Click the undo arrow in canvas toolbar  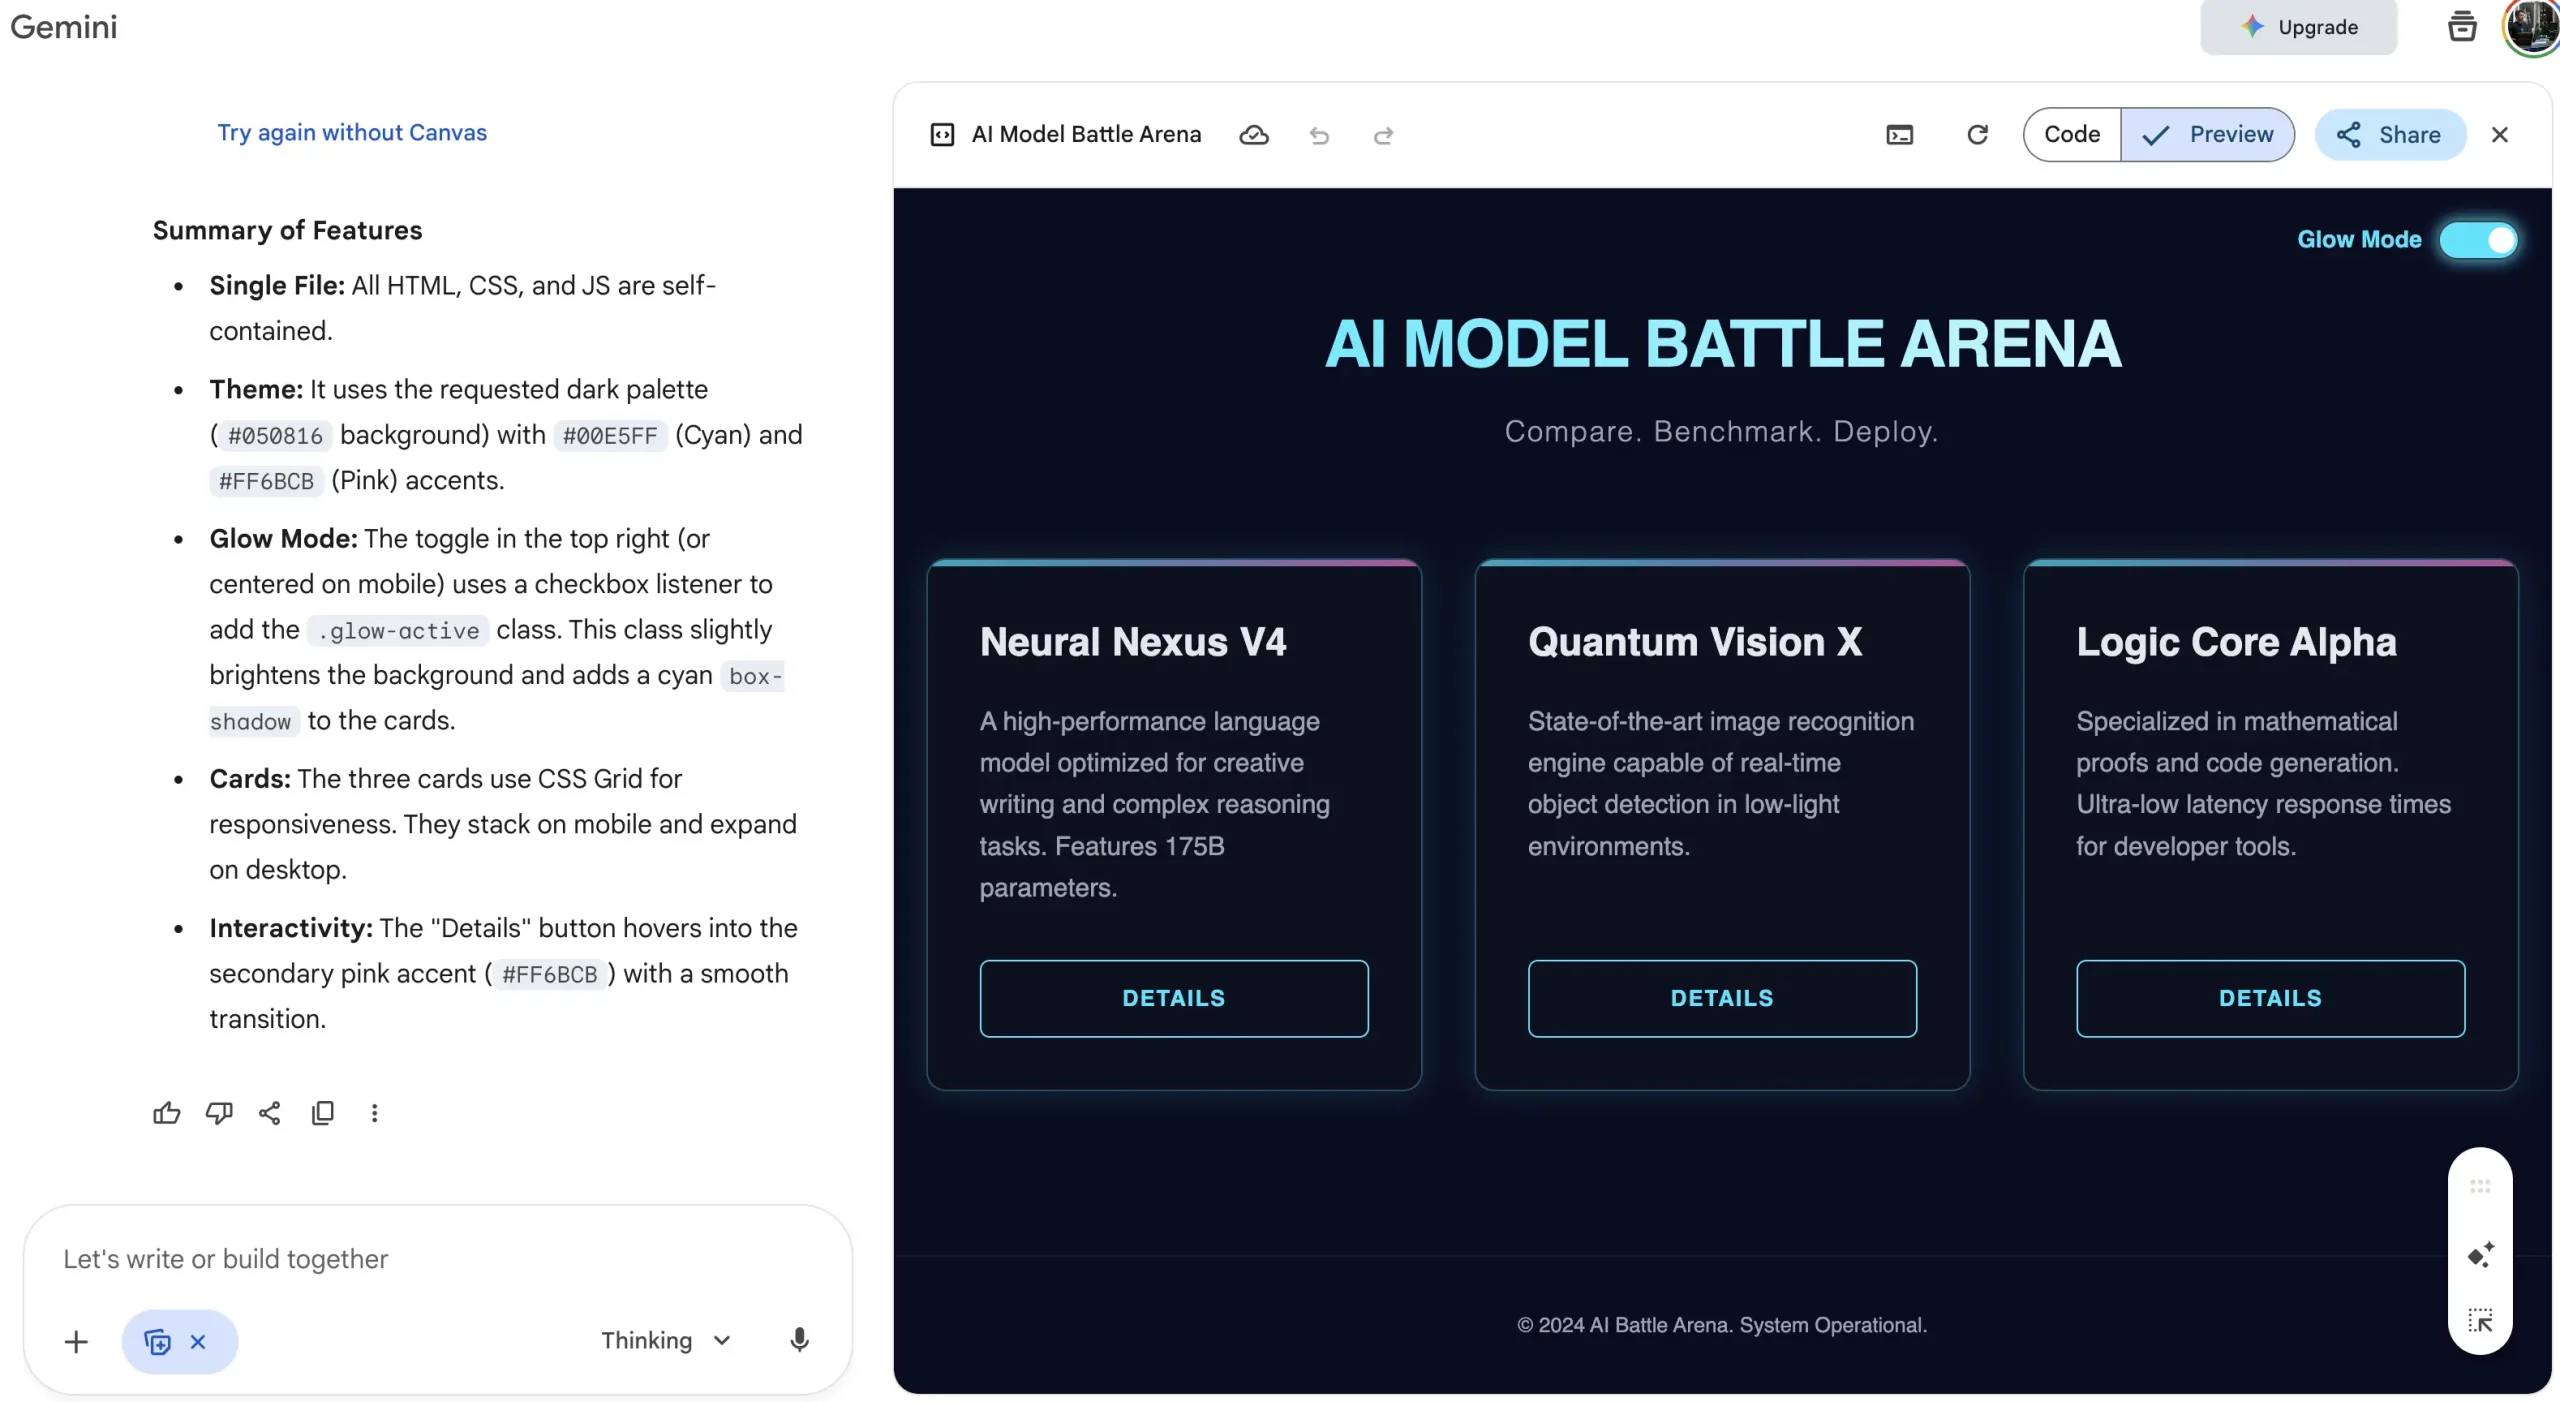click(1319, 135)
